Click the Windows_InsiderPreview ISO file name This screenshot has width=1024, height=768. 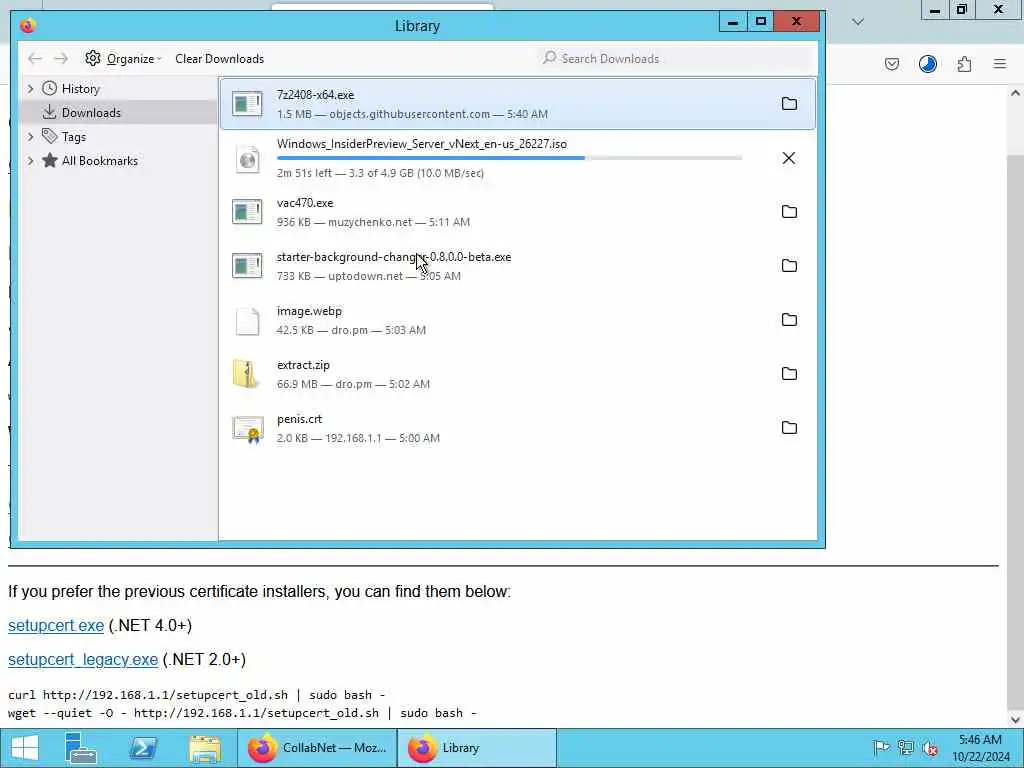coord(422,144)
